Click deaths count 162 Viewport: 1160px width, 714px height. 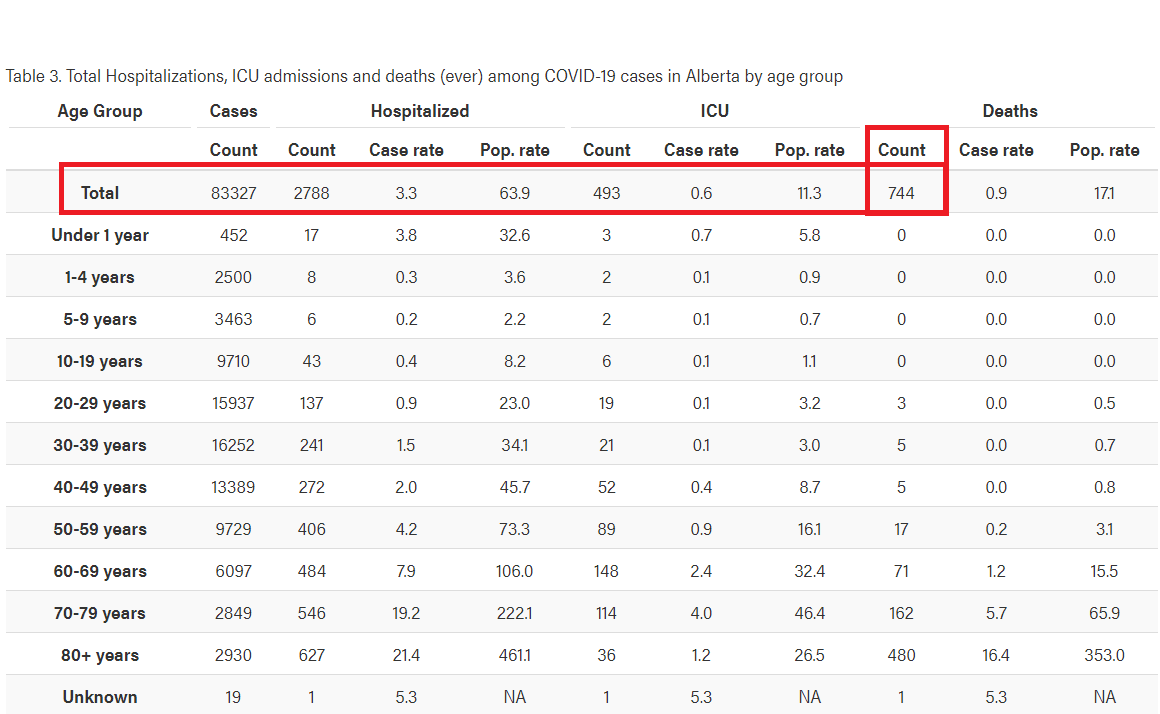tap(902, 614)
